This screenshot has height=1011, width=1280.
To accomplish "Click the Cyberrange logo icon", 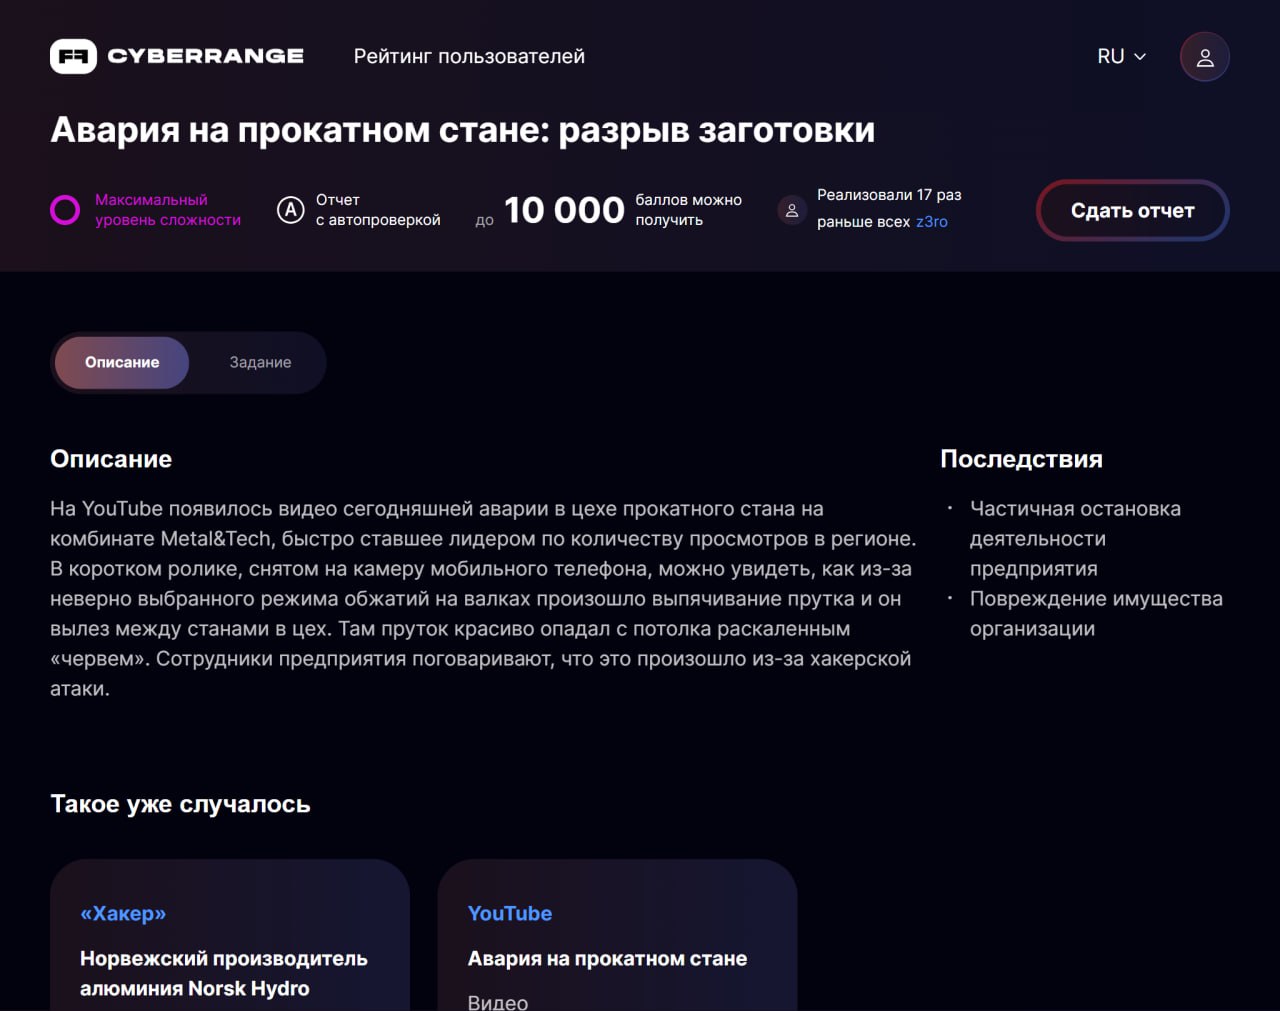I will [73, 56].
